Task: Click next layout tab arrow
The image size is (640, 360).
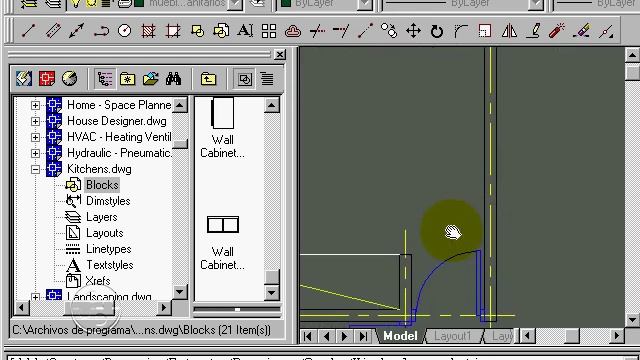Action: coord(344,336)
